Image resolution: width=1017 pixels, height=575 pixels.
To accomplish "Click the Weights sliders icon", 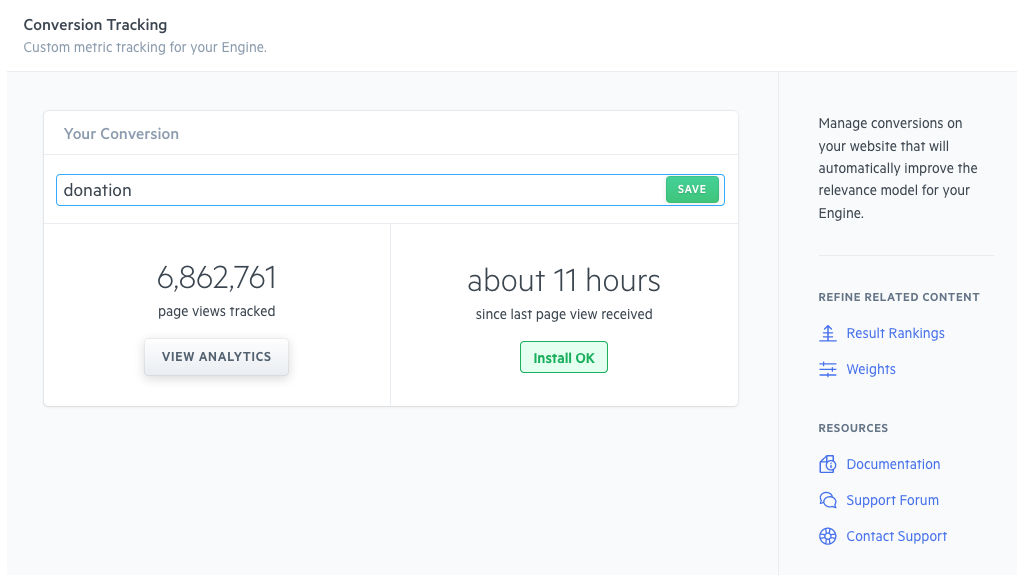I will [x=828, y=369].
